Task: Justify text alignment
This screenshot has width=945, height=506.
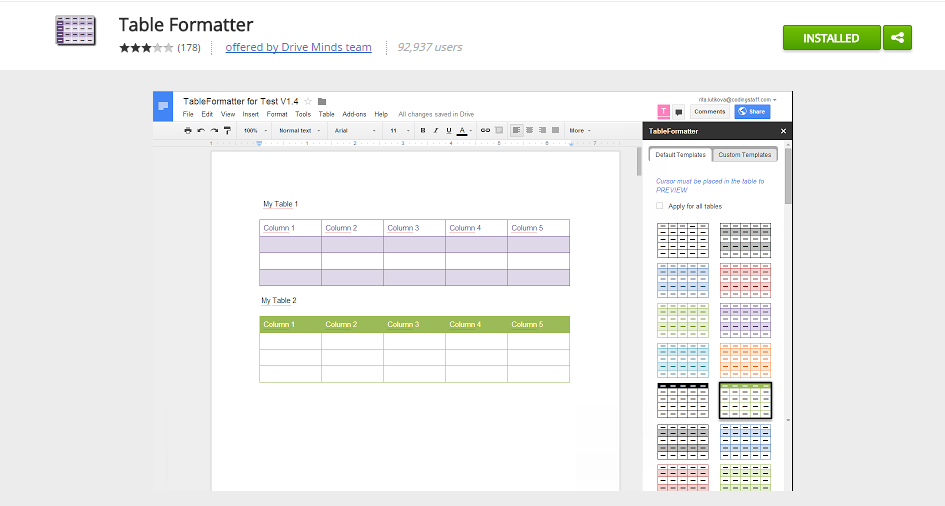Action: pos(556,130)
